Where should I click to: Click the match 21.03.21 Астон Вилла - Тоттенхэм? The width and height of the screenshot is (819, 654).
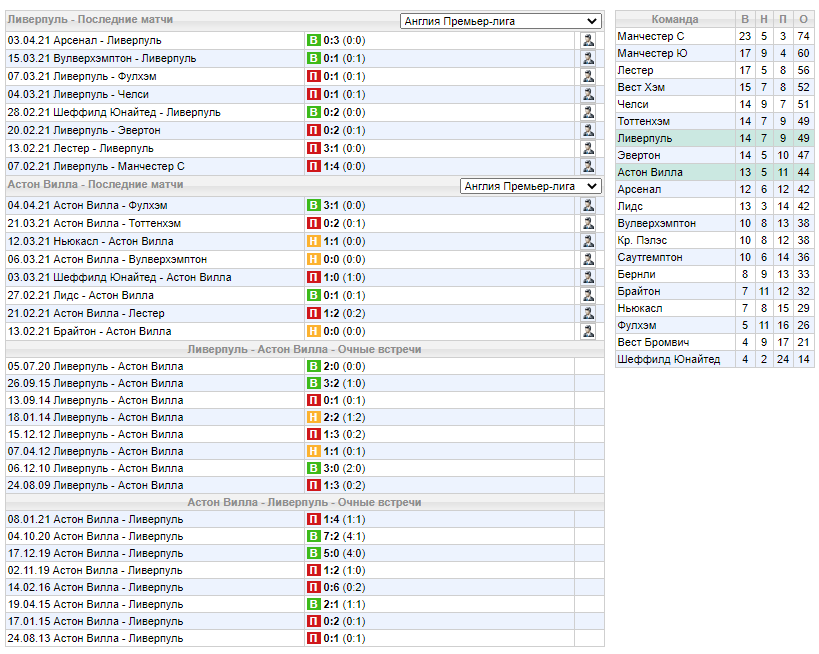(94, 223)
